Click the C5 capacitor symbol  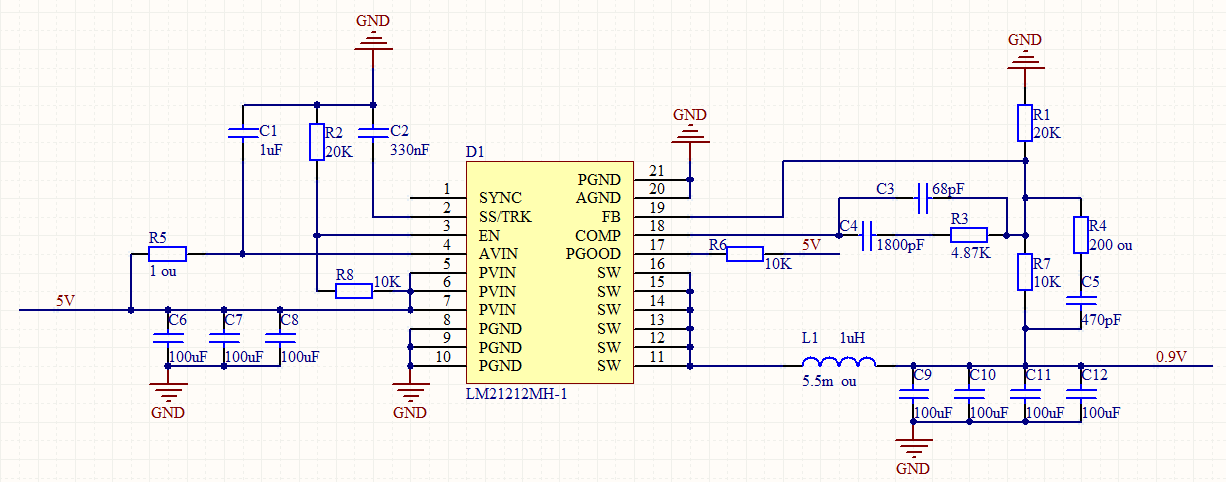click(1081, 300)
